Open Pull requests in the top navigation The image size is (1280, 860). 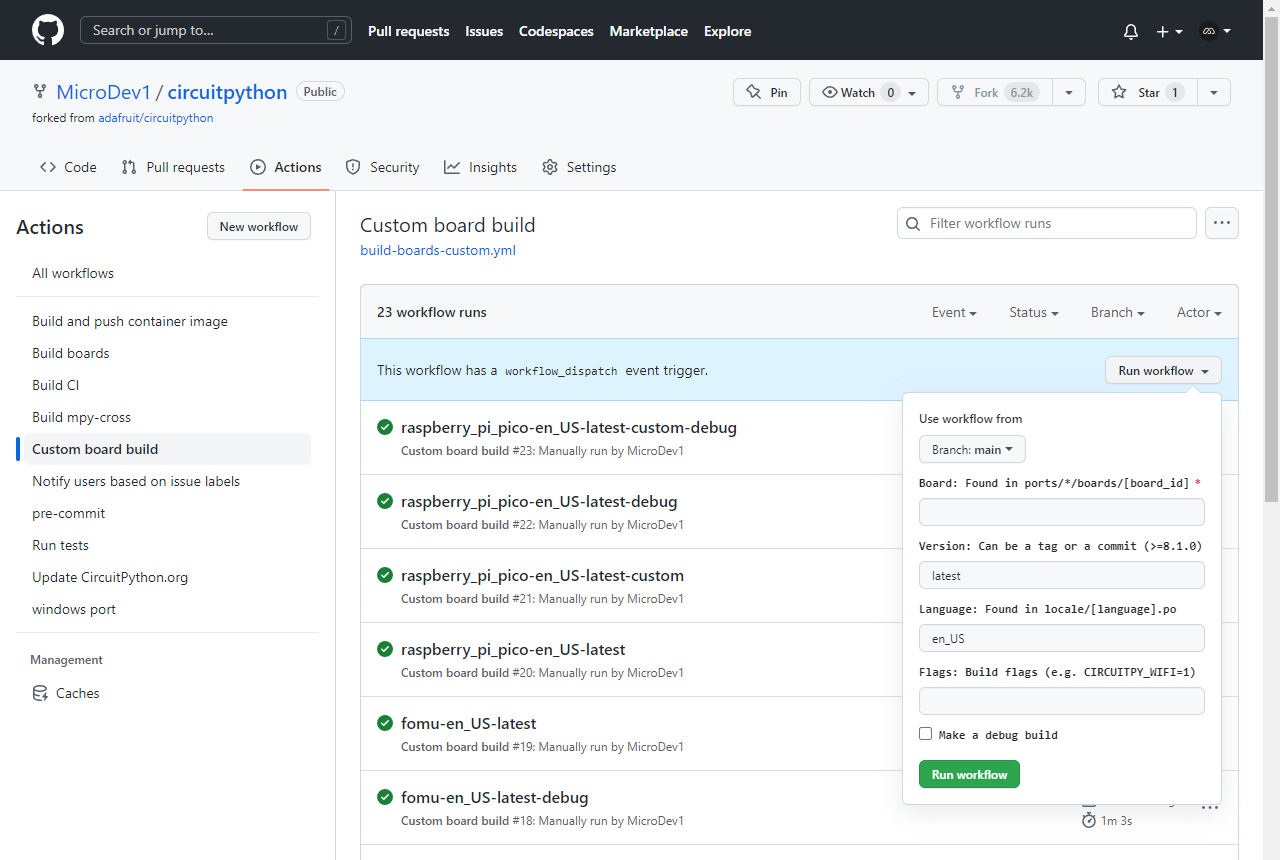click(409, 31)
